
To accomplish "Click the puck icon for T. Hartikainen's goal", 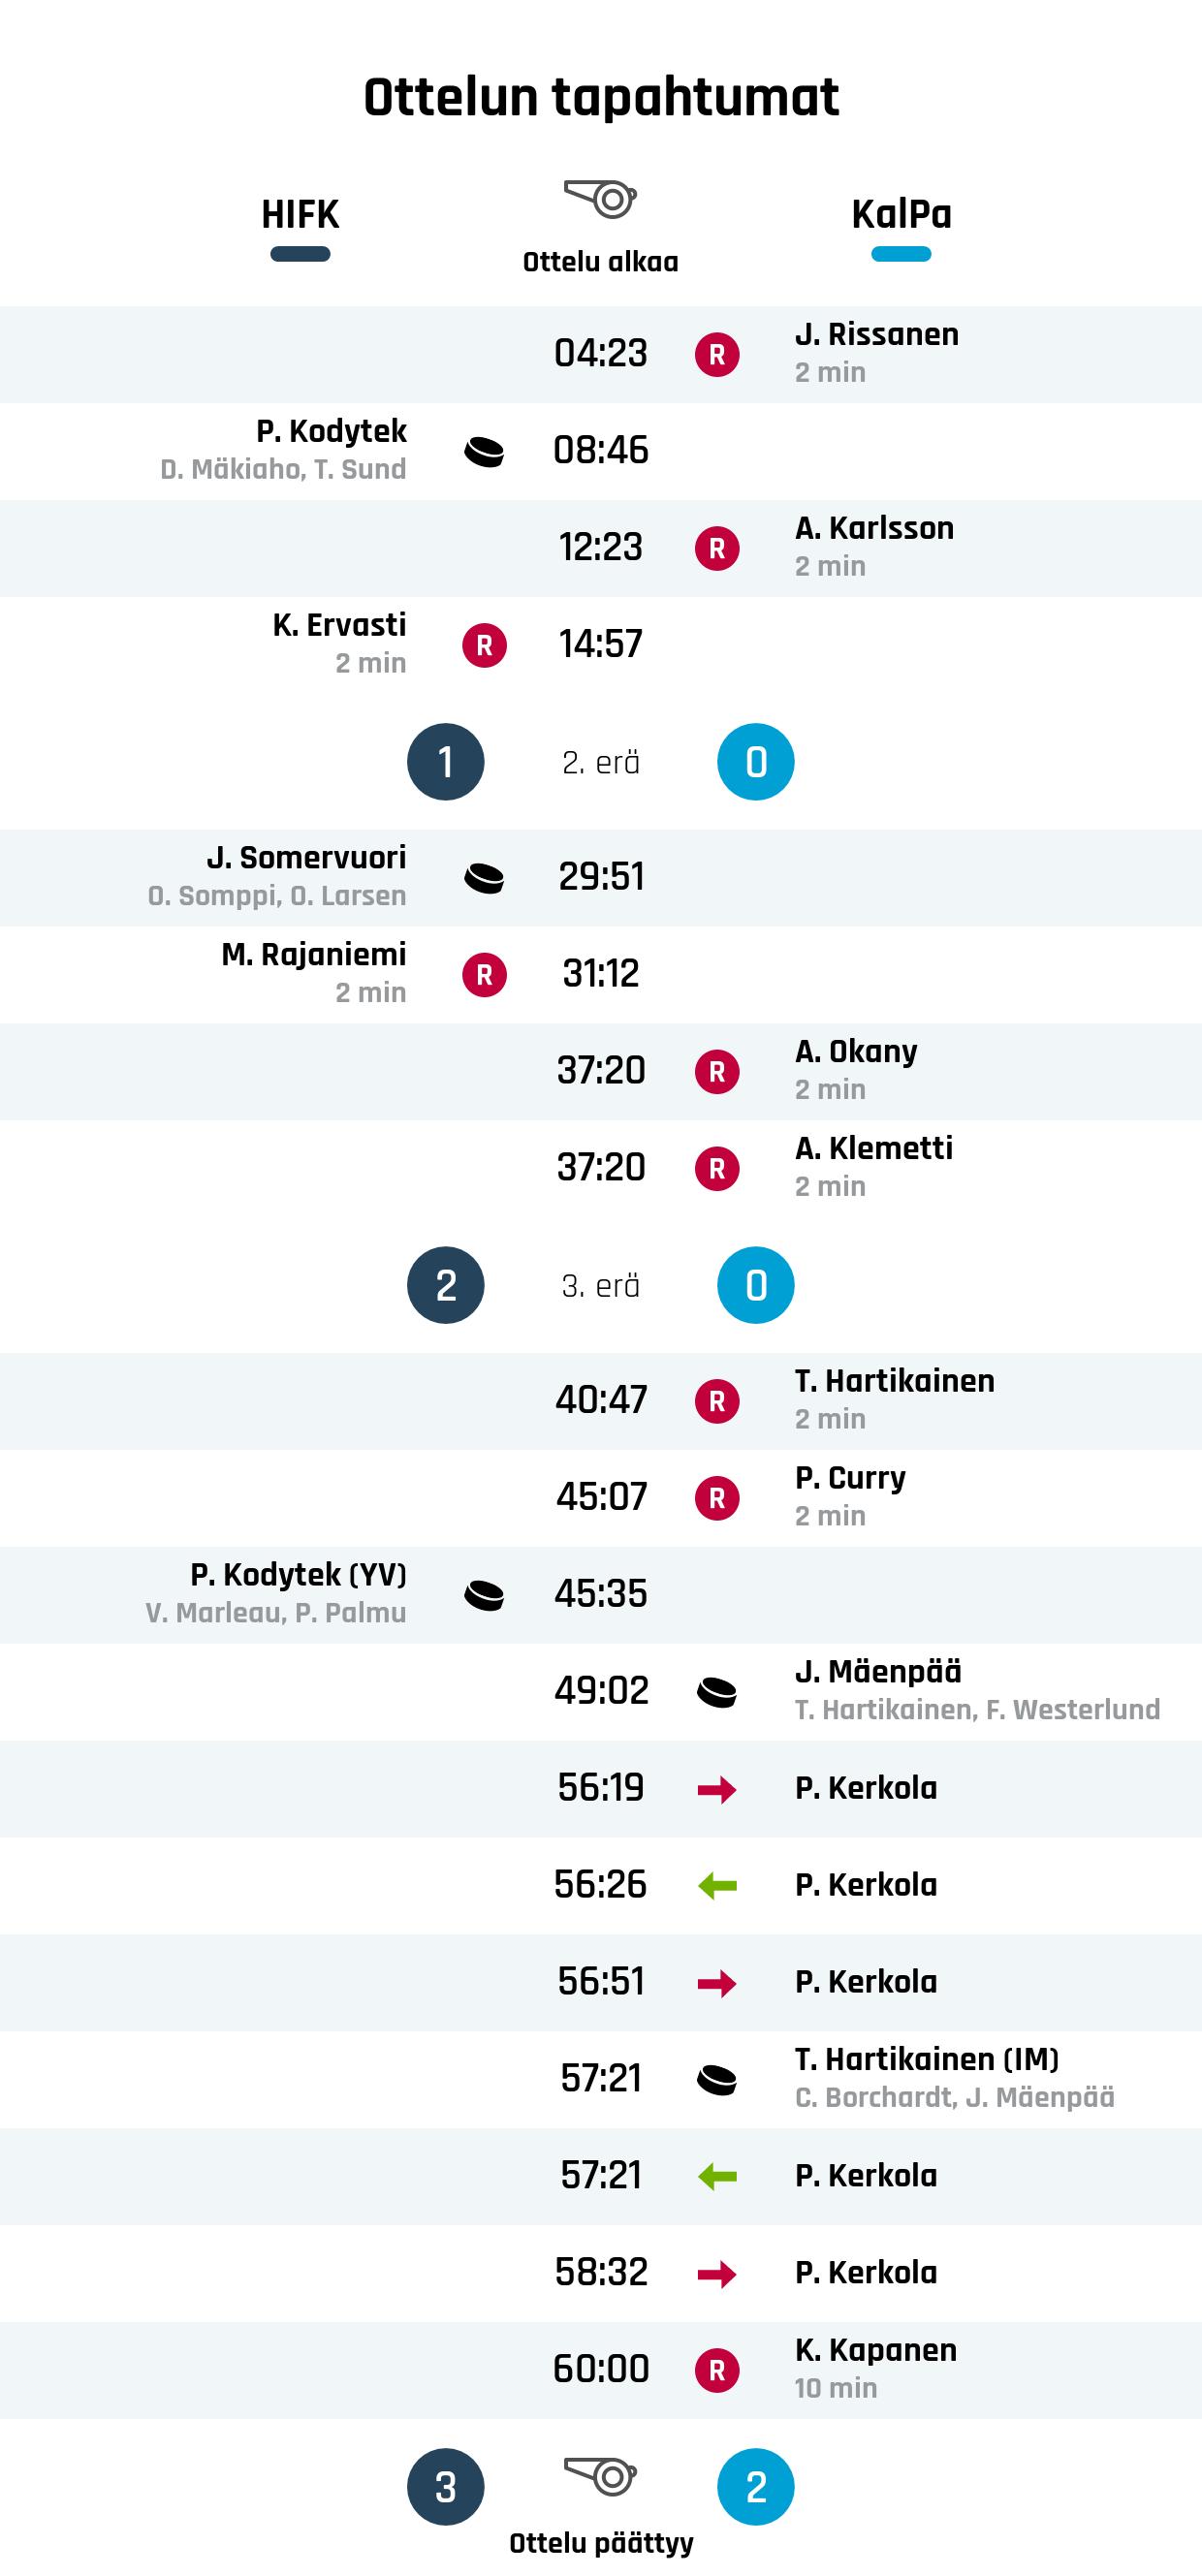I will (717, 2080).
